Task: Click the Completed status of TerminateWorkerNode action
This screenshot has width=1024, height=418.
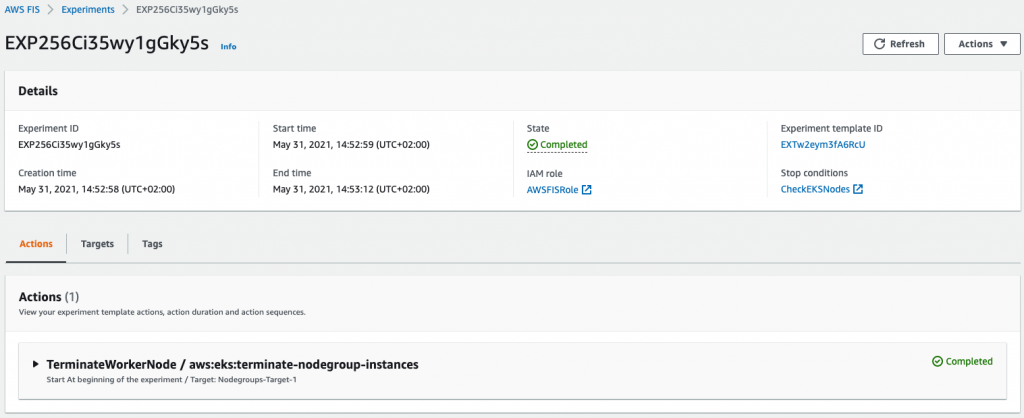Action: point(963,361)
